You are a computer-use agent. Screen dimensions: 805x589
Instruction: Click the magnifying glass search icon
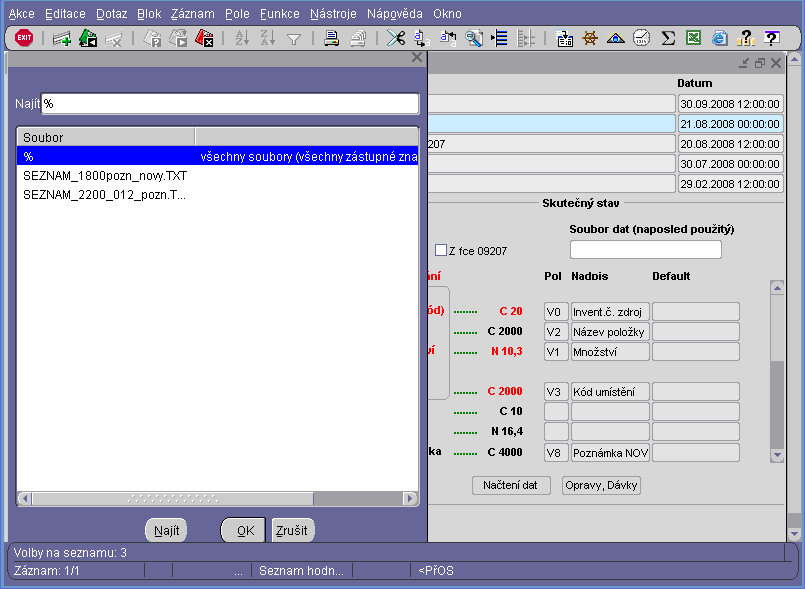[x=474, y=39]
